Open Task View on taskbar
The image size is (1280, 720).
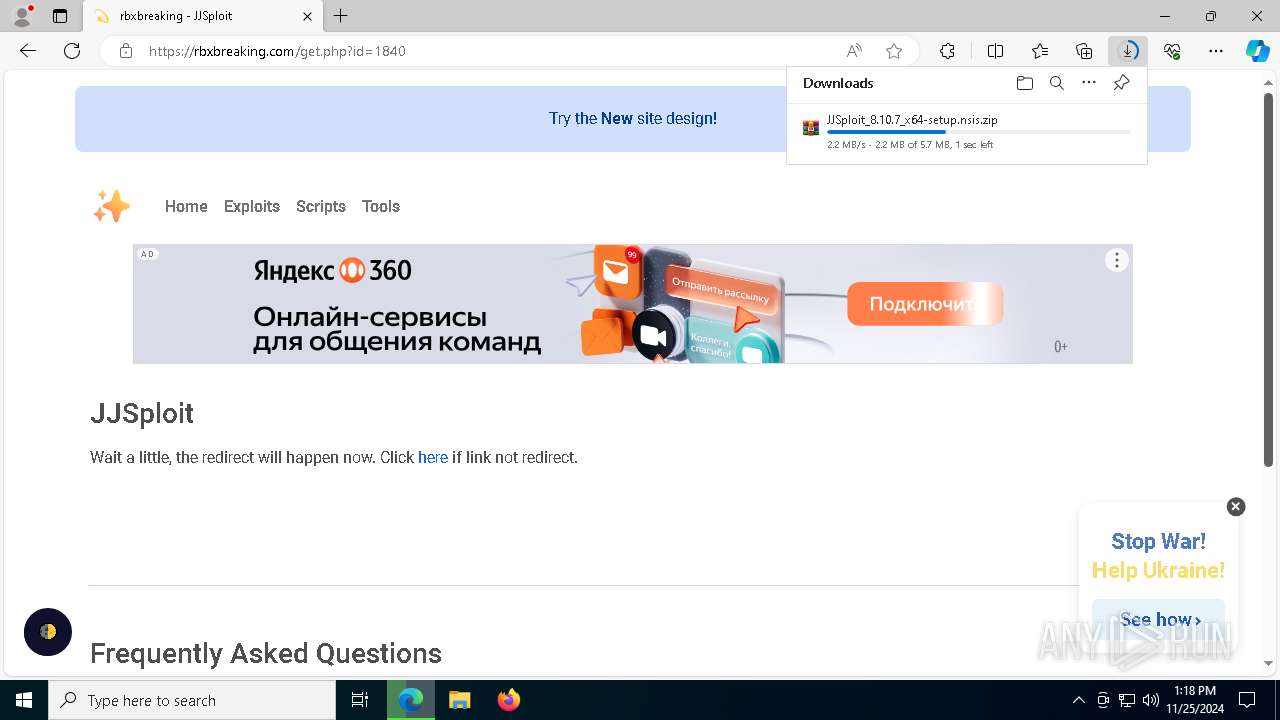click(x=360, y=700)
